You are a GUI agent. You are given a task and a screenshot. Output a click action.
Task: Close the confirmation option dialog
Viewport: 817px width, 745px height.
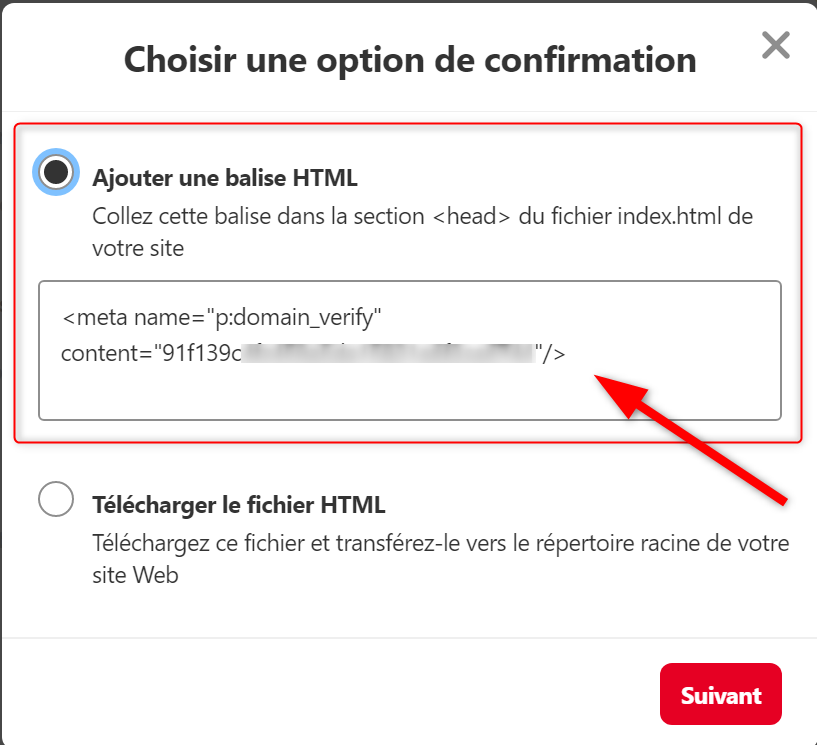(x=776, y=45)
